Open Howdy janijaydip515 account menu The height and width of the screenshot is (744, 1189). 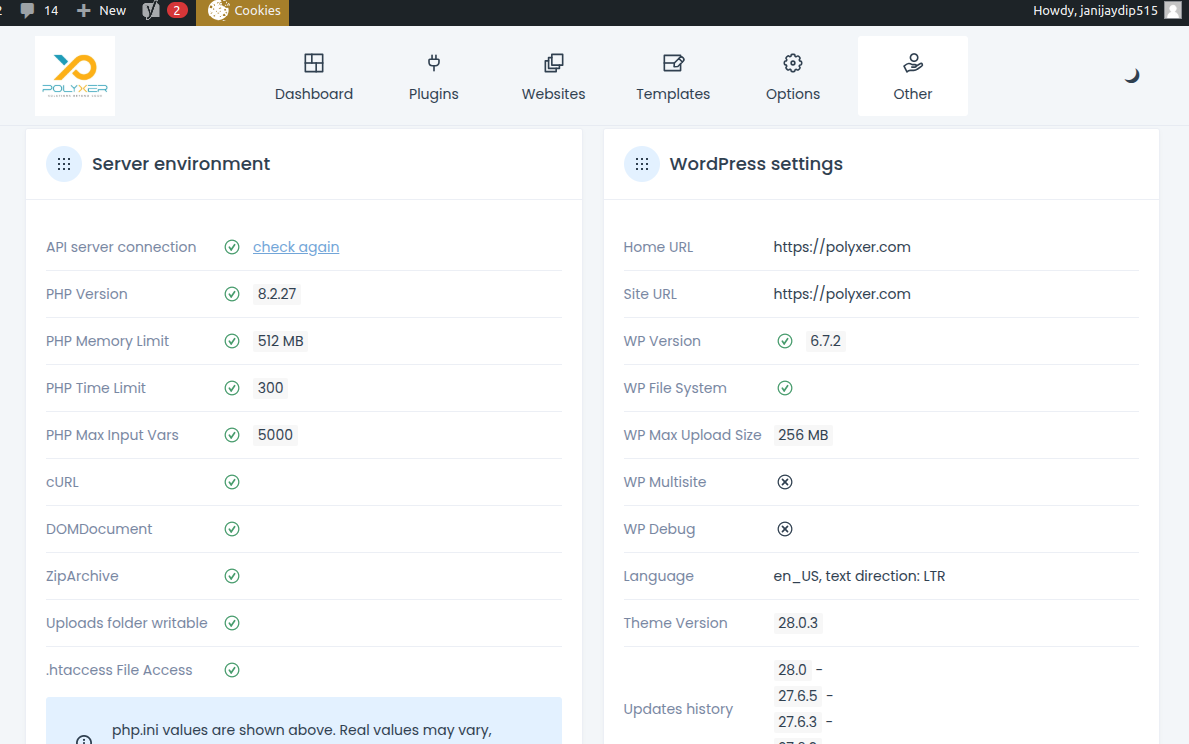[x=1107, y=11]
